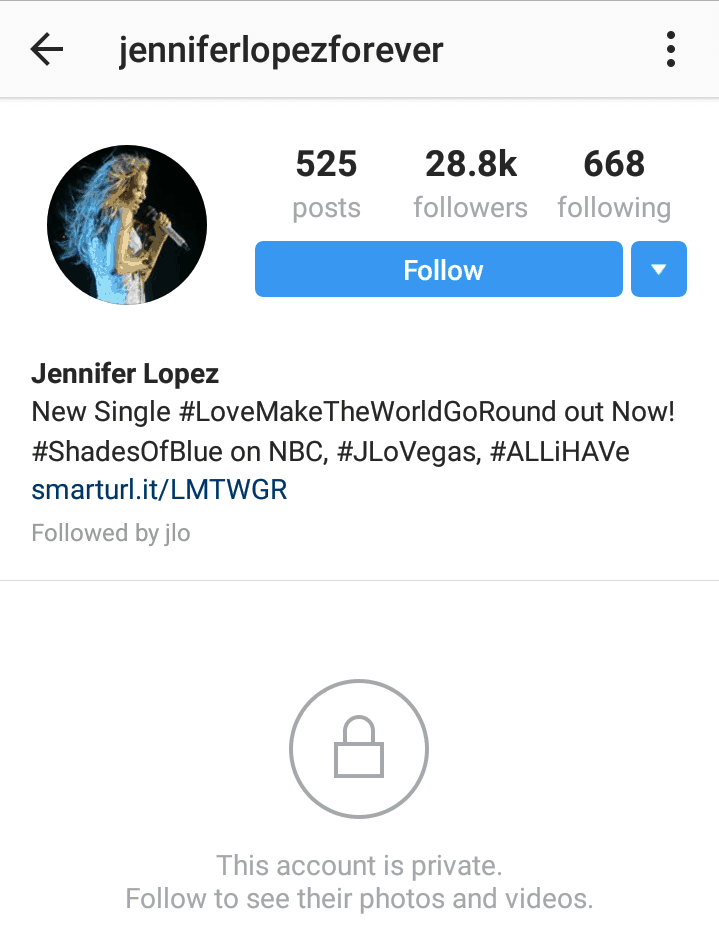Screen dimensions: 719x939
Task: Click the blue Follow button
Action: click(439, 269)
